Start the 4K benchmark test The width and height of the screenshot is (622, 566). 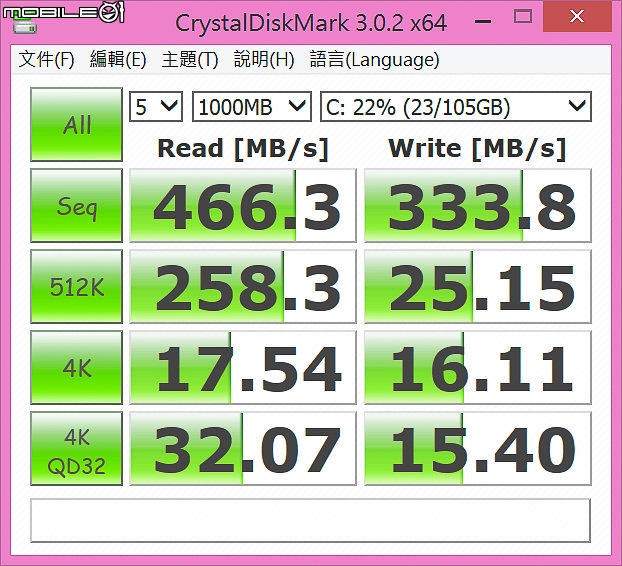tap(77, 367)
